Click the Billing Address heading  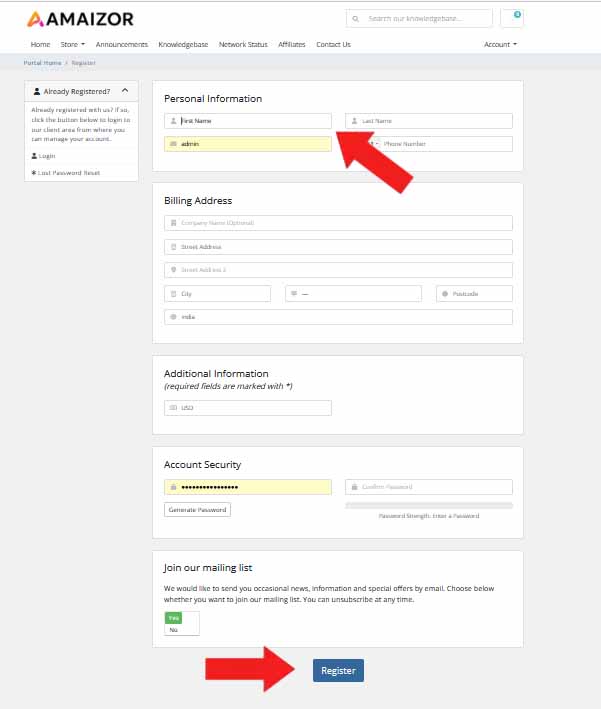198,200
